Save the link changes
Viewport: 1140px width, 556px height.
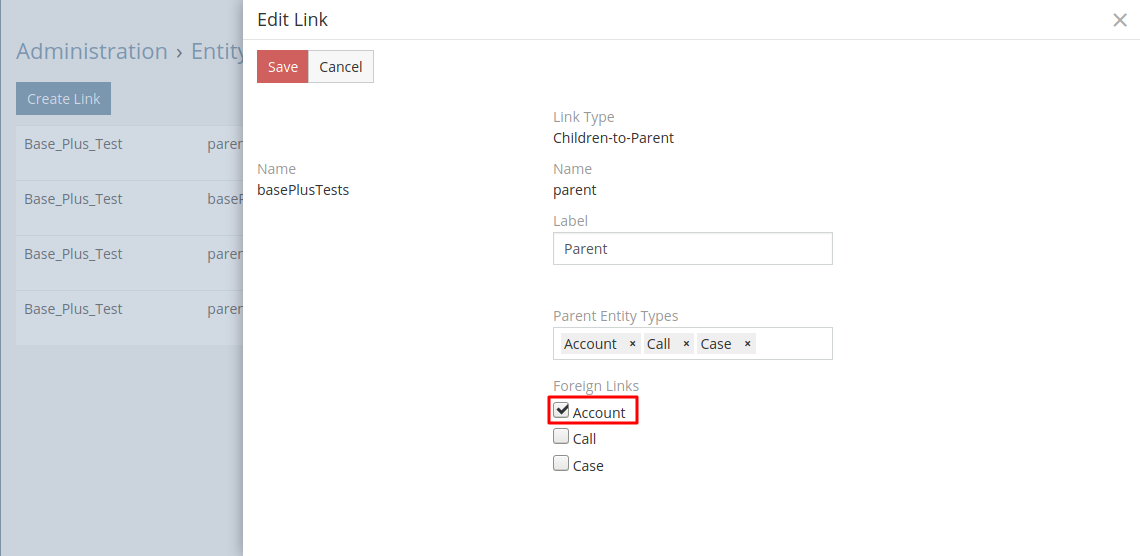(283, 67)
